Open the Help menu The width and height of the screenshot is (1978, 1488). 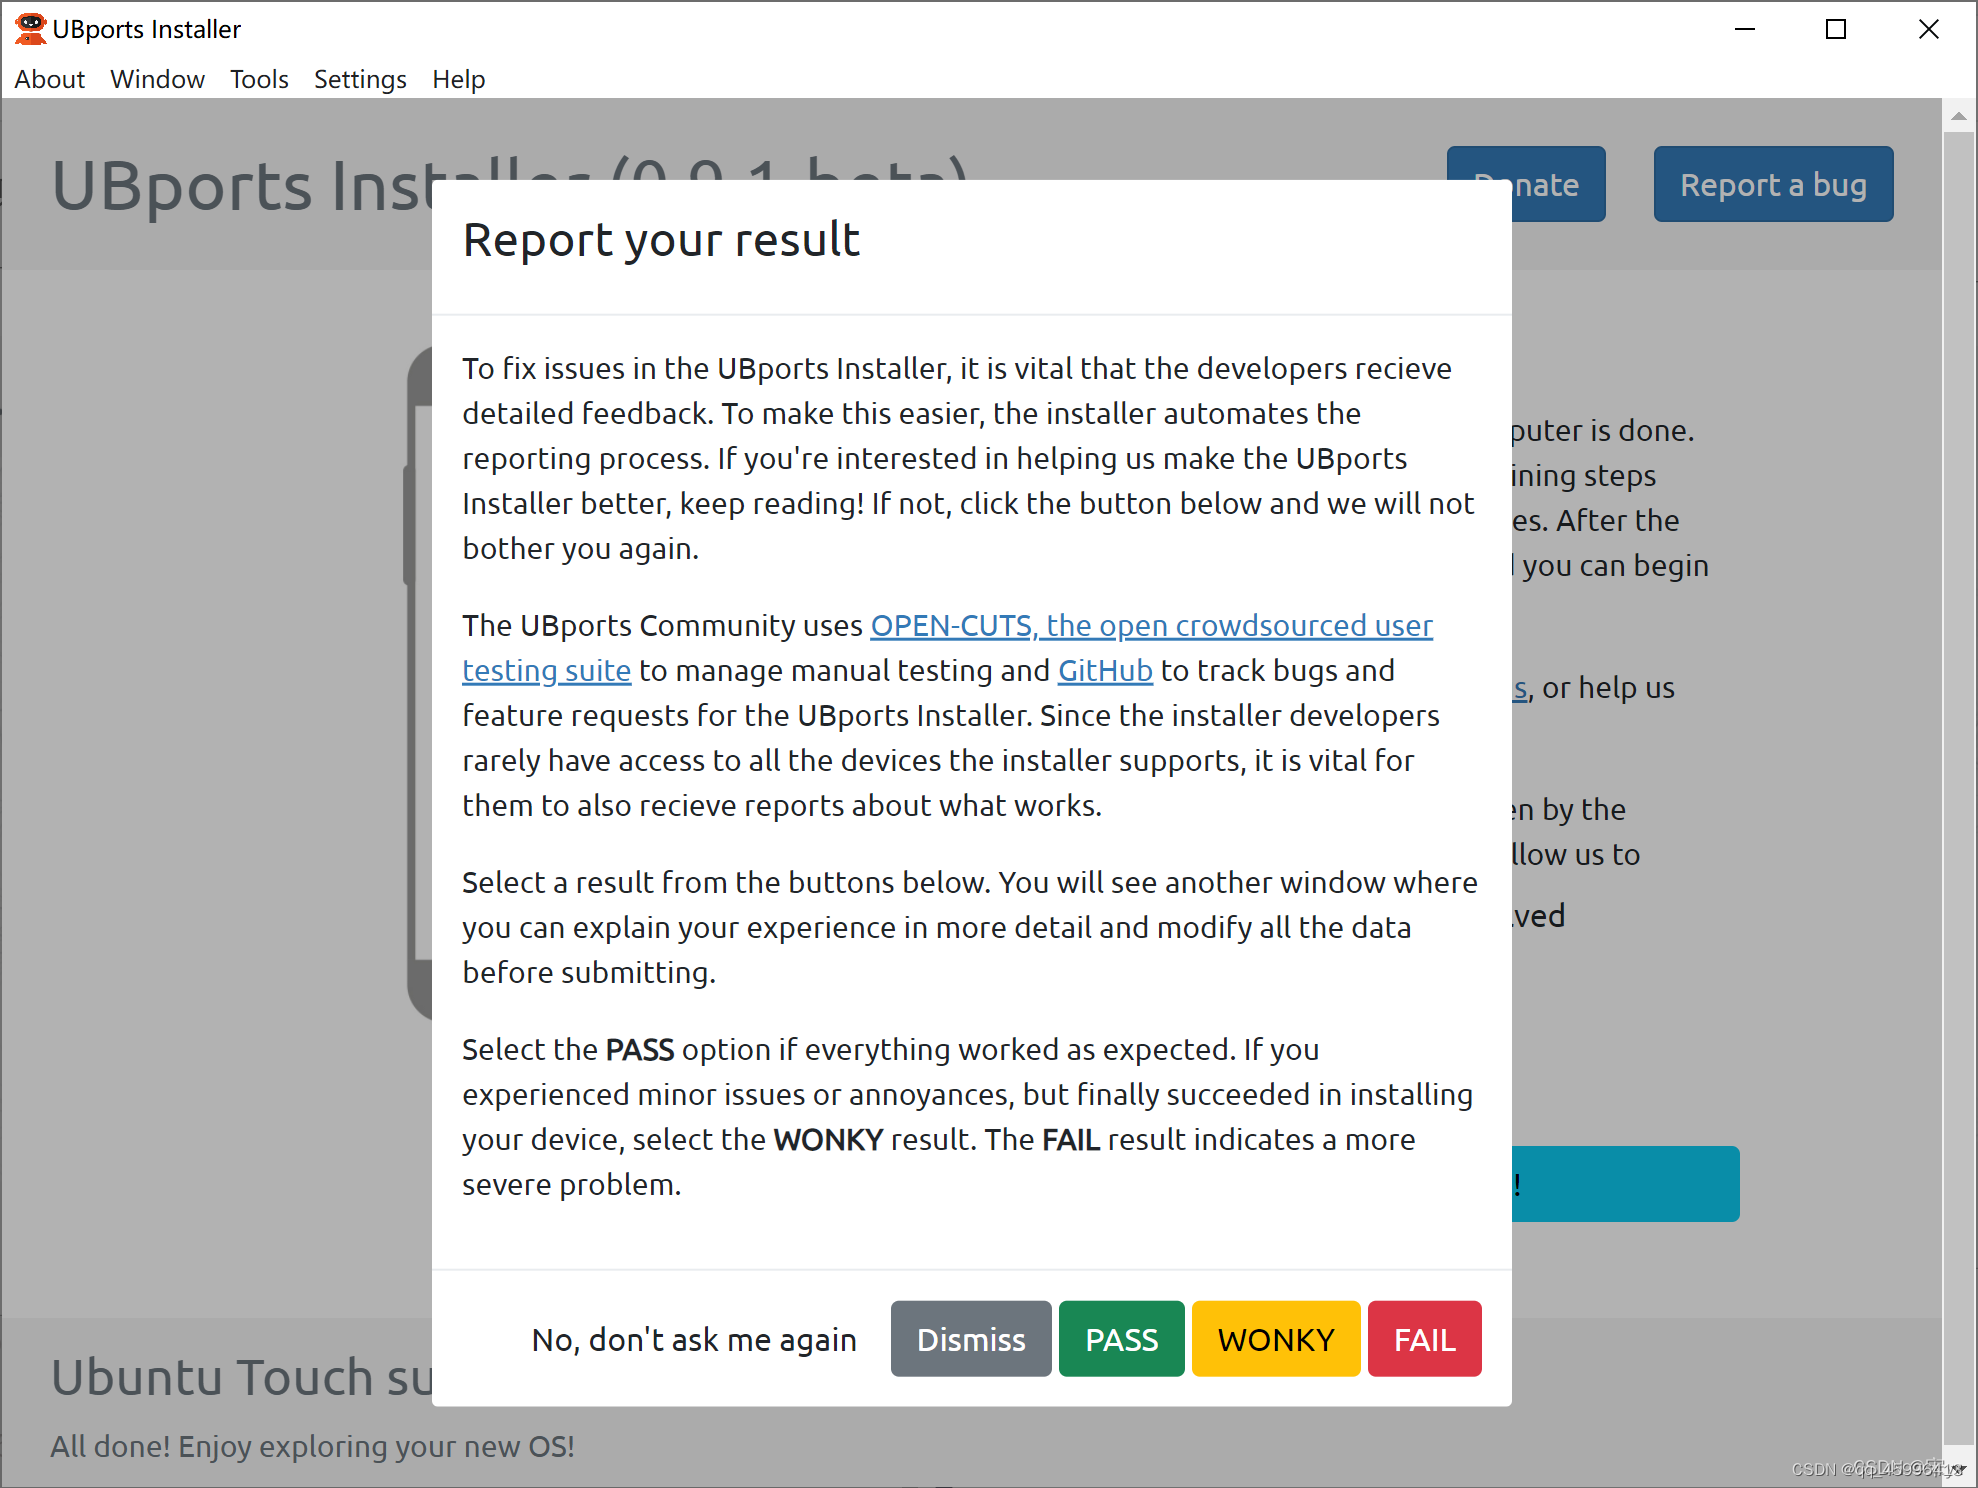pyautogui.click(x=458, y=79)
